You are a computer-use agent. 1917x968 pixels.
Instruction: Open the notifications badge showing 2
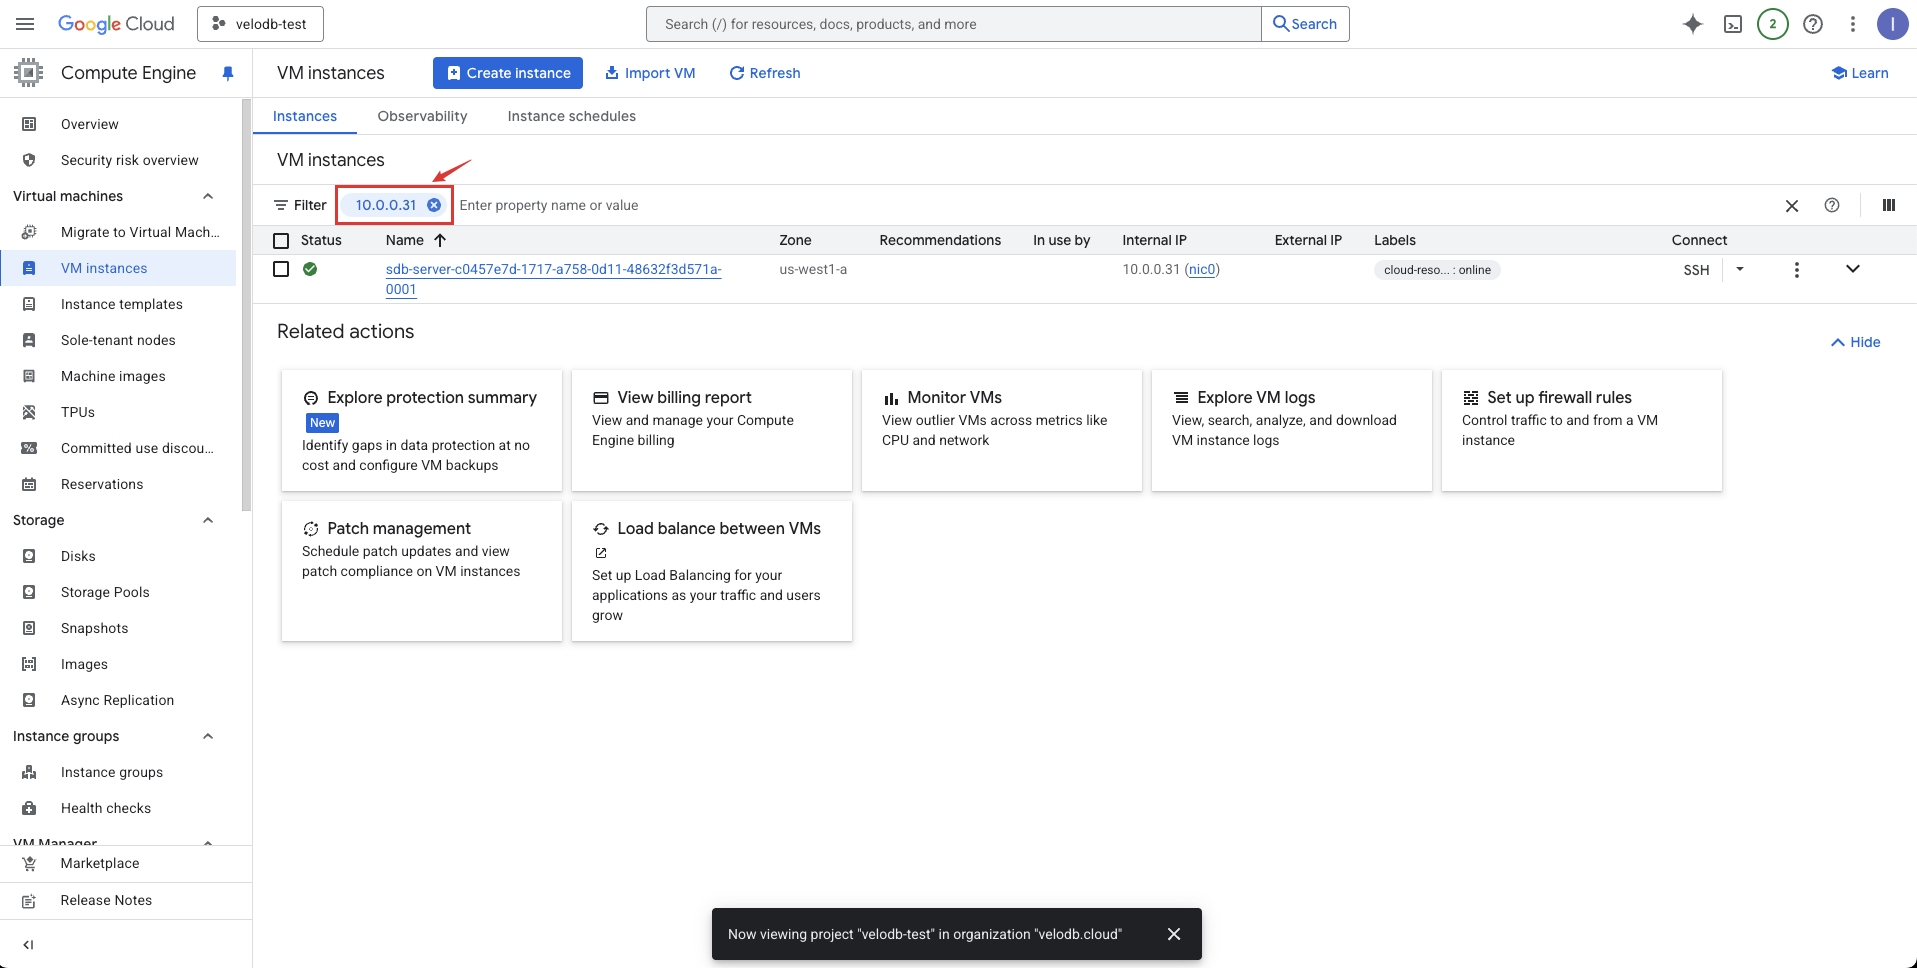[x=1773, y=24]
